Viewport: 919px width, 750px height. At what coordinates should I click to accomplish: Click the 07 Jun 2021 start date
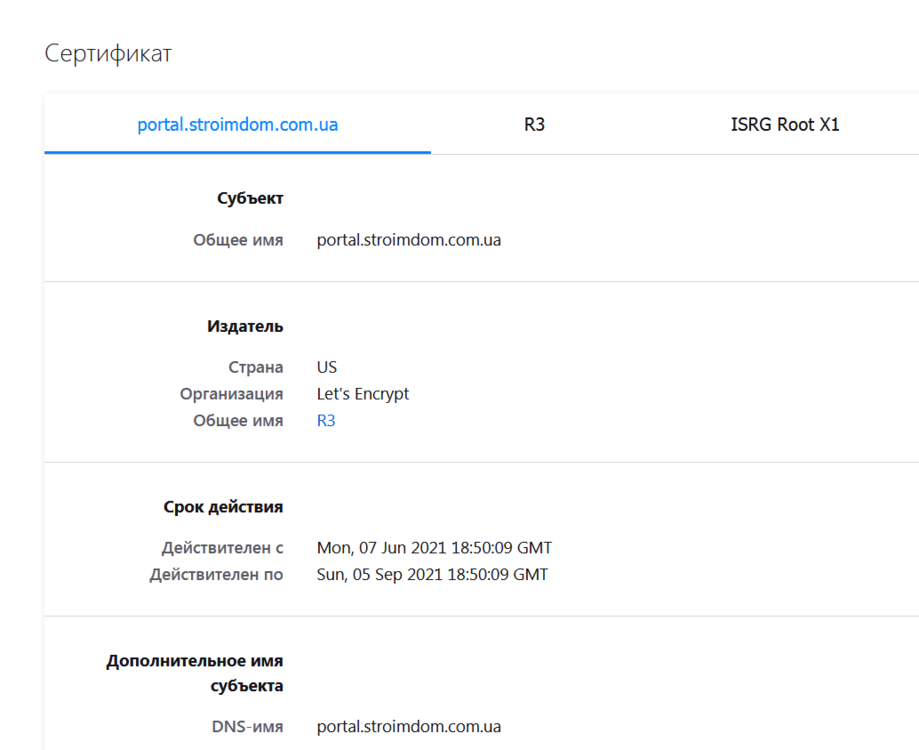434,548
